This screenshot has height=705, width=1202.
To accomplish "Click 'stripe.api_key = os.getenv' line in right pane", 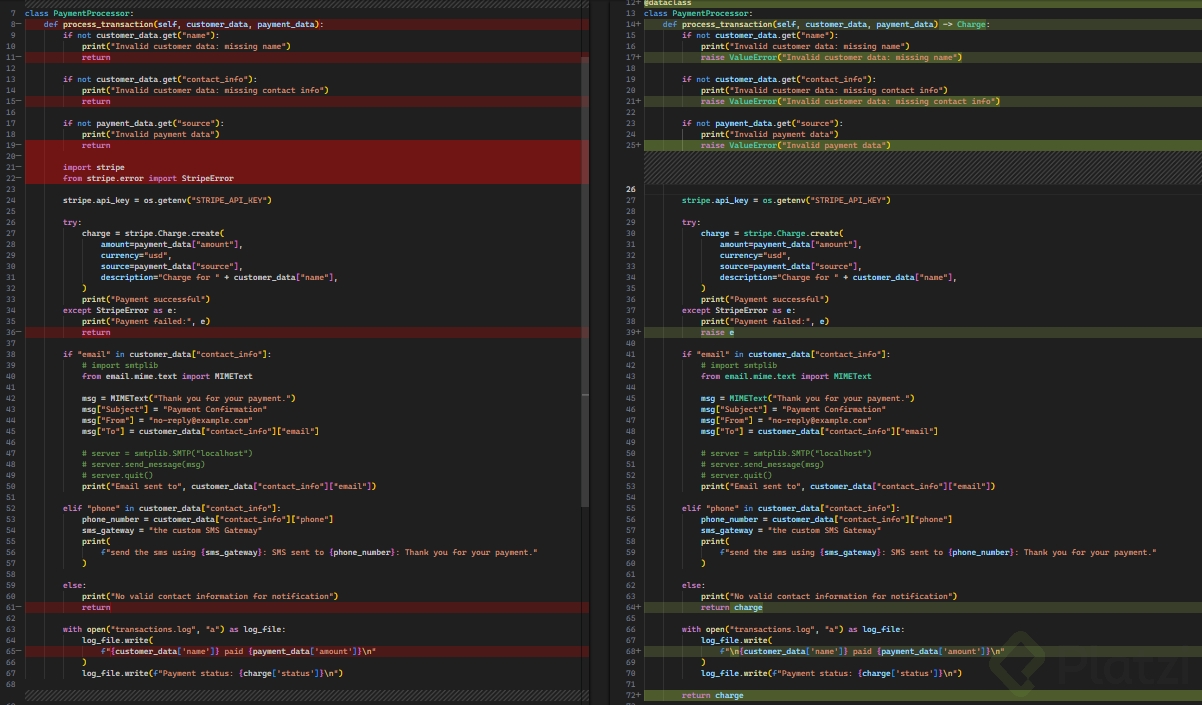I will (786, 200).
